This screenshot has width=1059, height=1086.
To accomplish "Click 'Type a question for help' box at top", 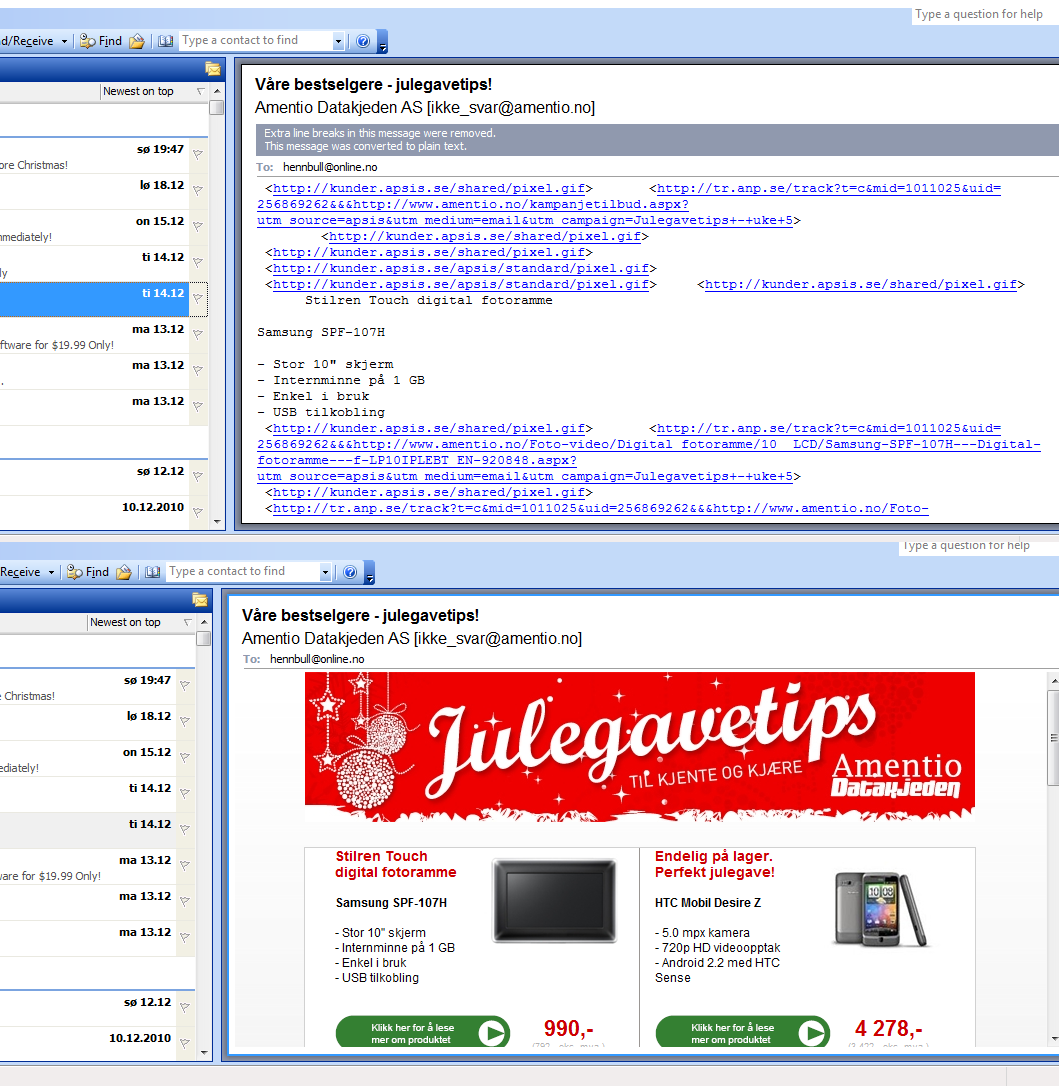I will pos(985,14).
